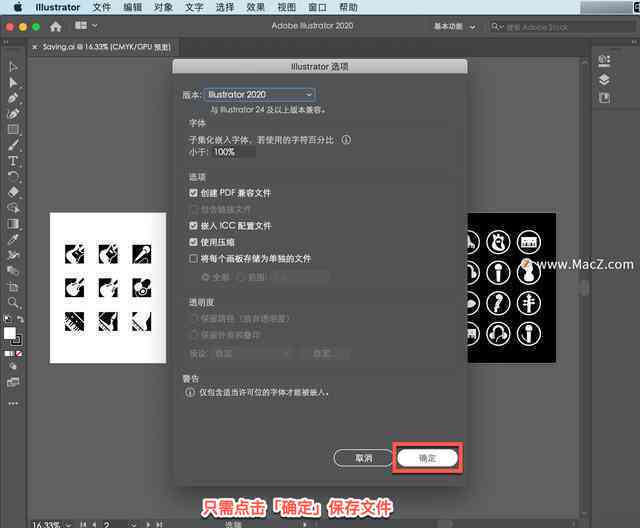Go to the next artboard arrow
The width and height of the screenshot is (640, 528).
pos(148,524)
